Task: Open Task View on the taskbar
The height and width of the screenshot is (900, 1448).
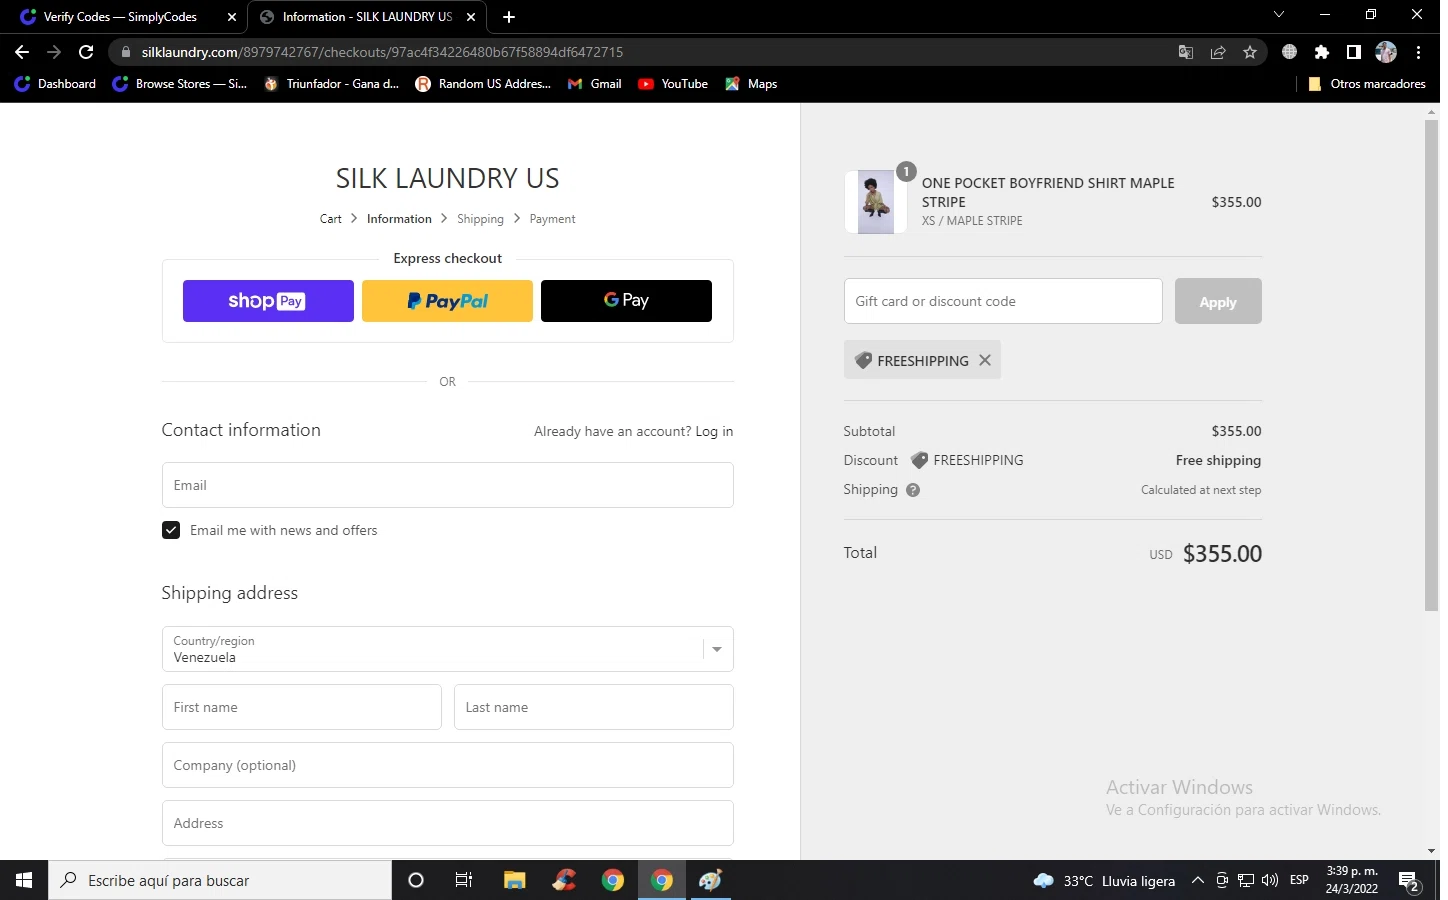Action: pos(464,880)
